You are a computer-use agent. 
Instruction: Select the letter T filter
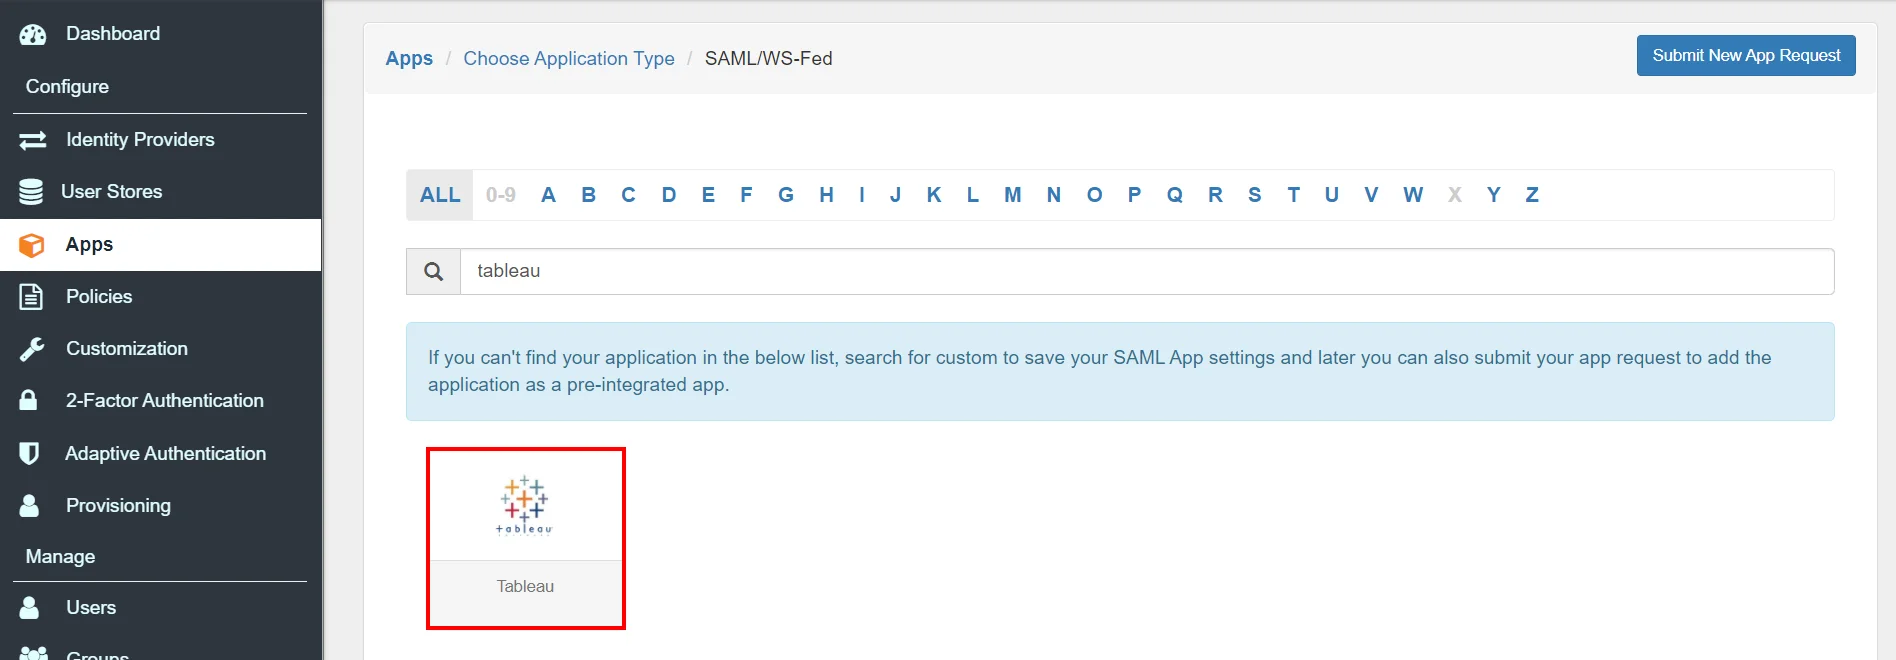tap(1293, 194)
